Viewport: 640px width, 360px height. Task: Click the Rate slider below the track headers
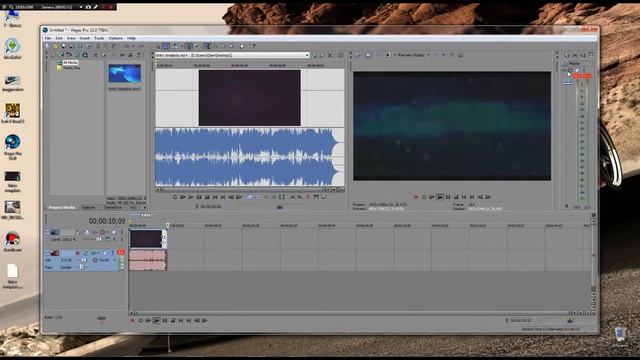(x=102, y=318)
